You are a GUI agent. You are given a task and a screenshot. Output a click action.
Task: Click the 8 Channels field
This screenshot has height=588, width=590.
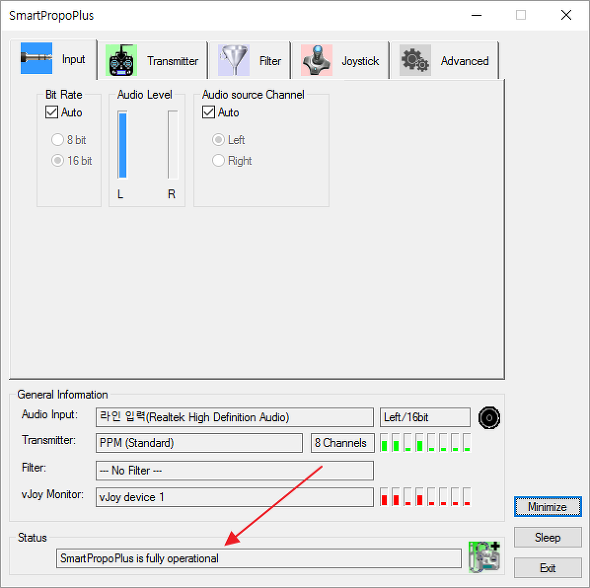coord(342,443)
